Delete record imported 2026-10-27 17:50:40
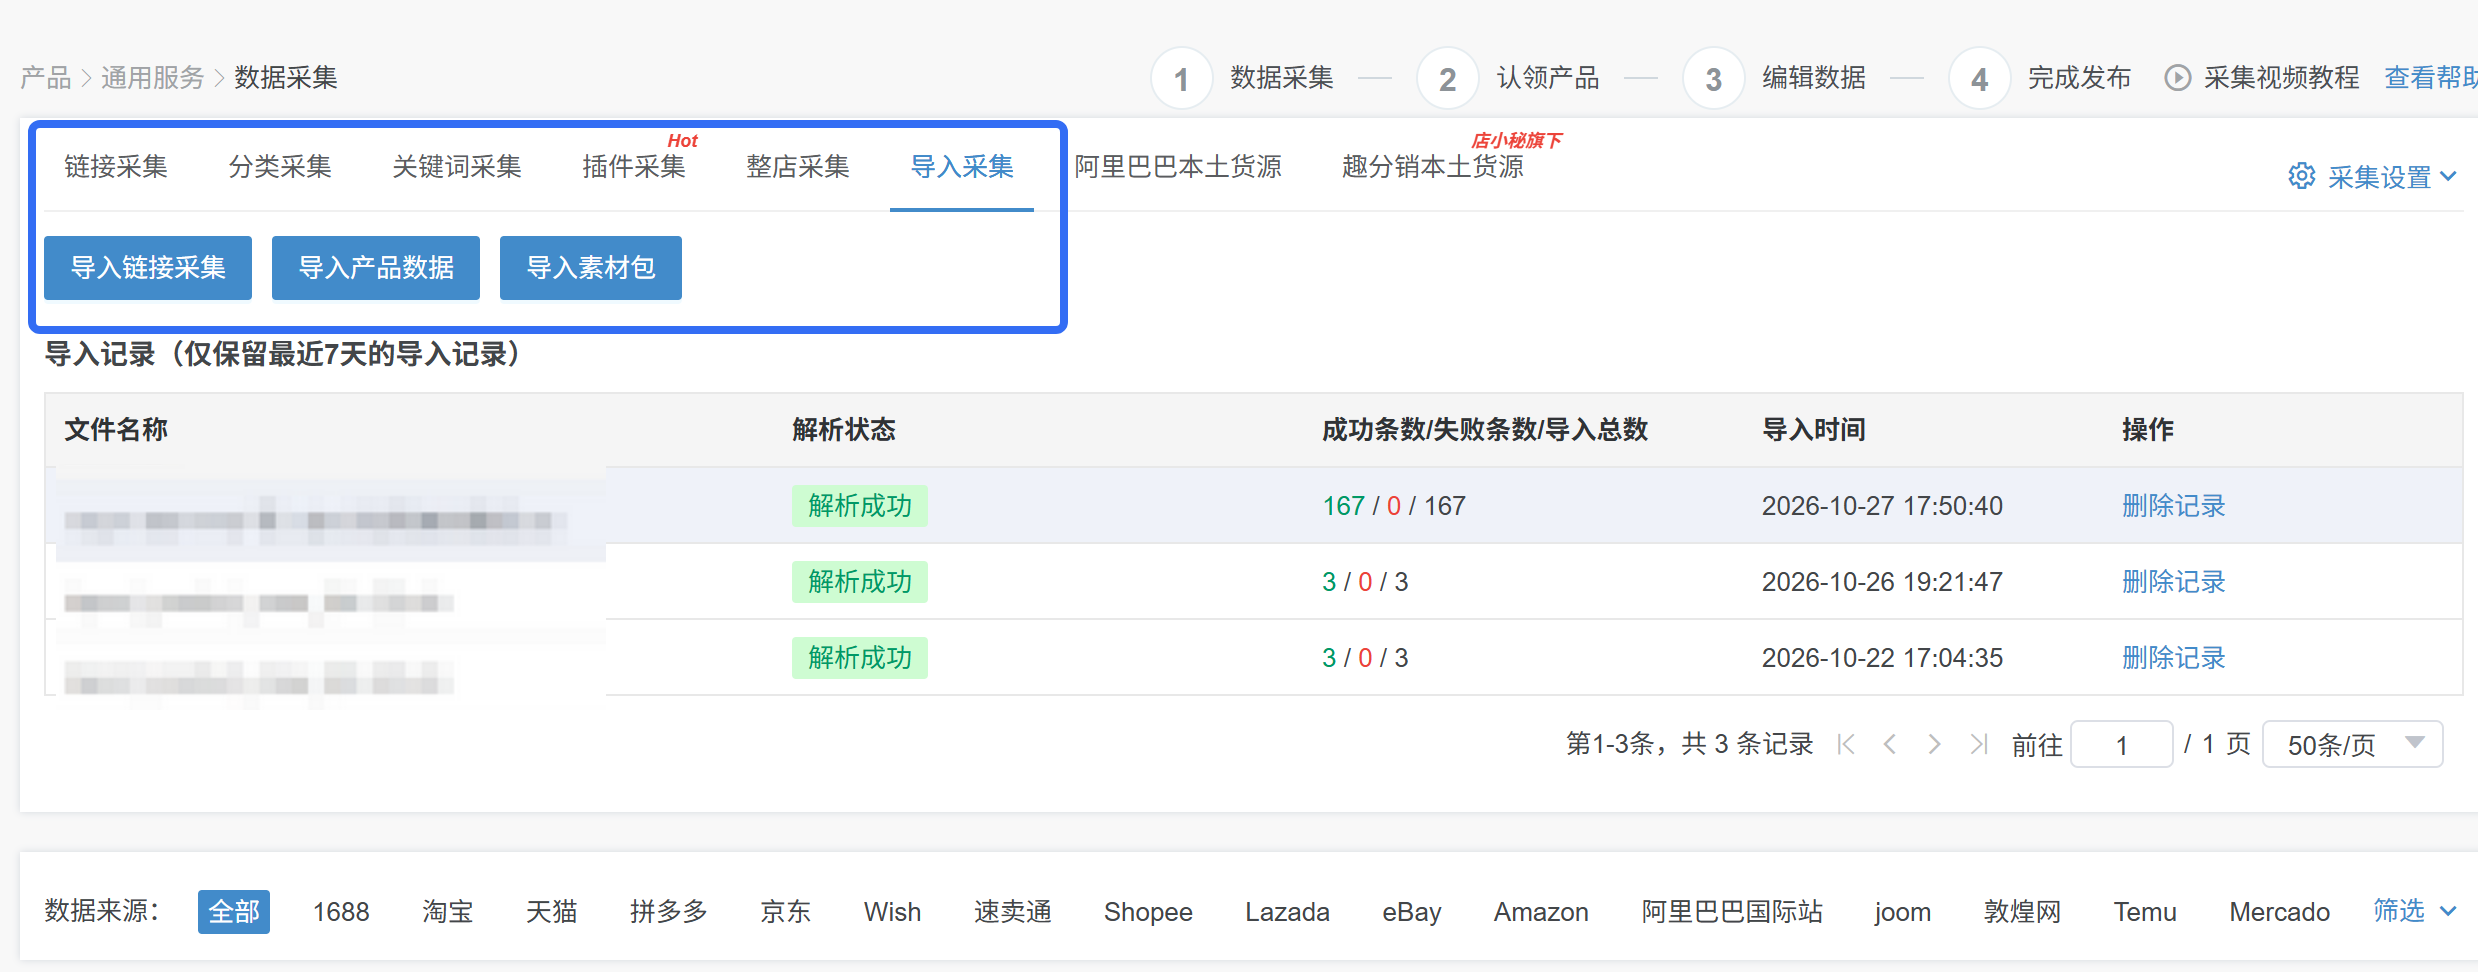2478x972 pixels. coord(2174,506)
